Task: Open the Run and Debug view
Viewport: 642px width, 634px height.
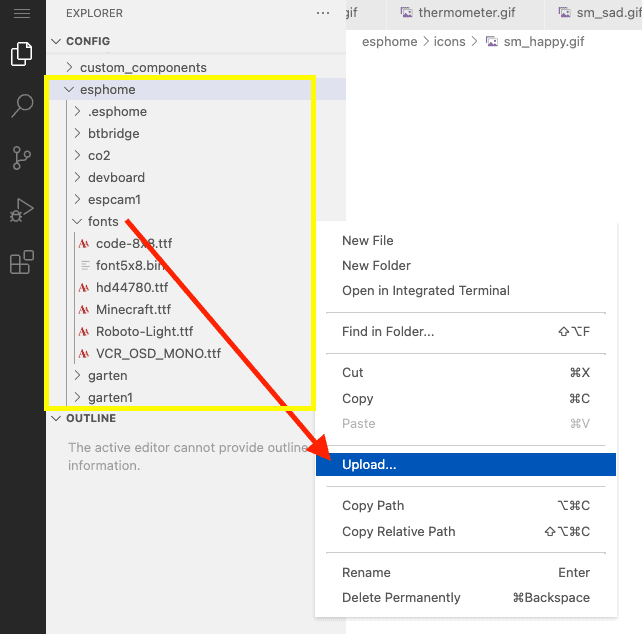Action: [21, 211]
